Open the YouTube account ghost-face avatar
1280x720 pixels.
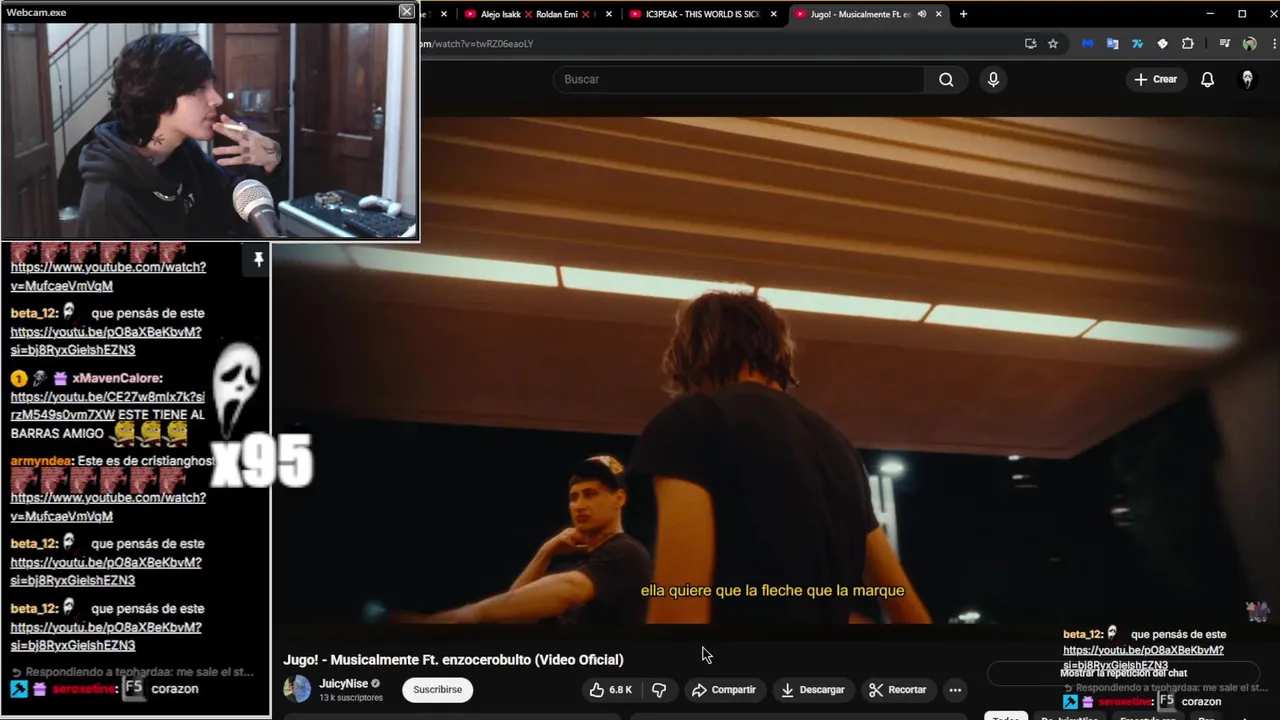(1247, 79)
